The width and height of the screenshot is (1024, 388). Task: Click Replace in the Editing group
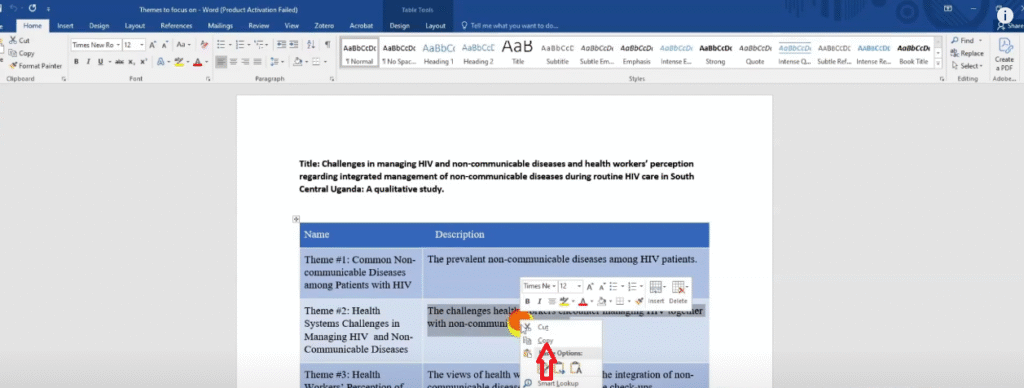968,54
